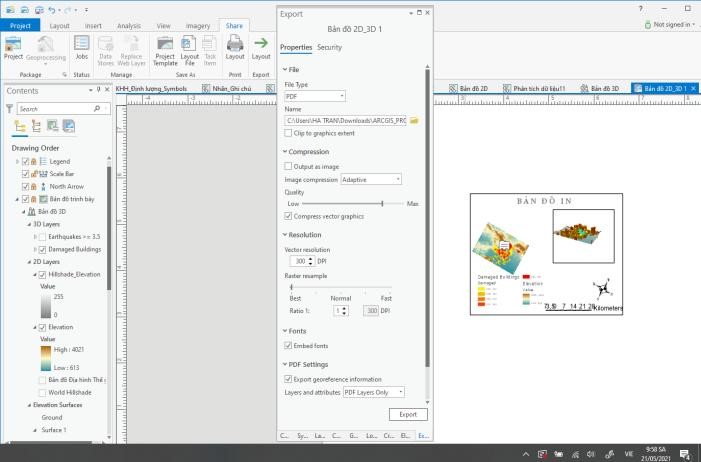701x462 pixels.
Task: Click the Quality slider handle
Action: (382, 203)
